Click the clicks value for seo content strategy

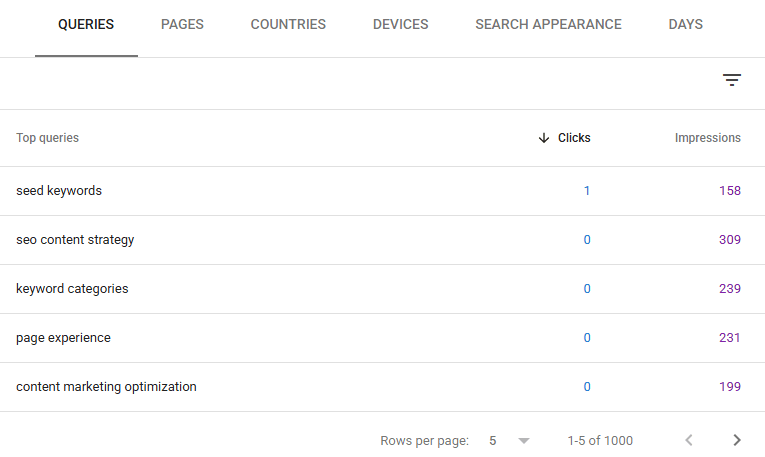pos(587,240)
